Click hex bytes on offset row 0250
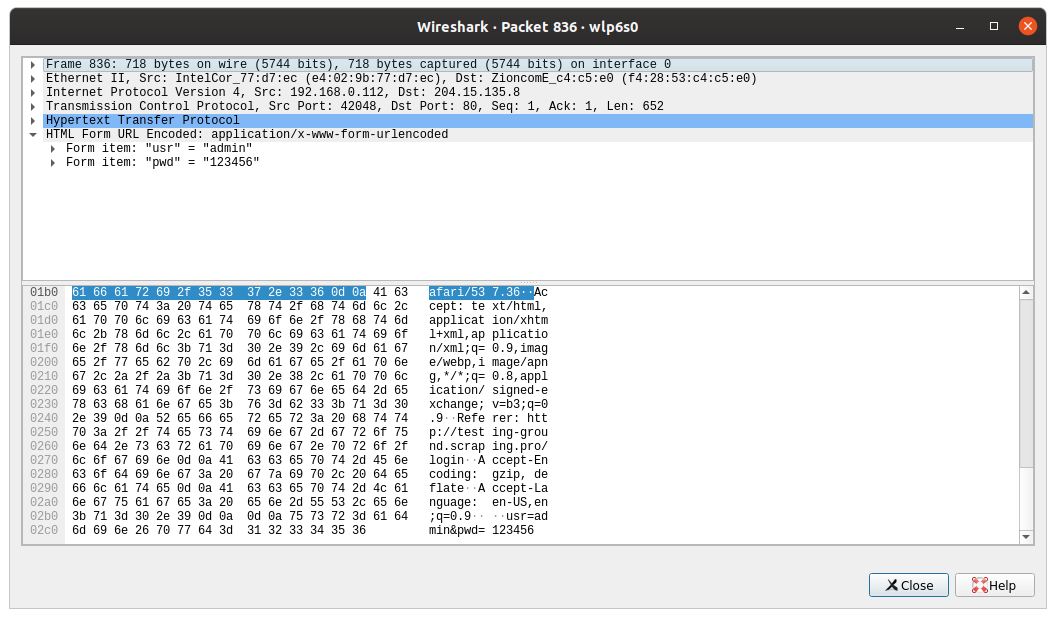The image size is (1056, 618). pos(240,432)
